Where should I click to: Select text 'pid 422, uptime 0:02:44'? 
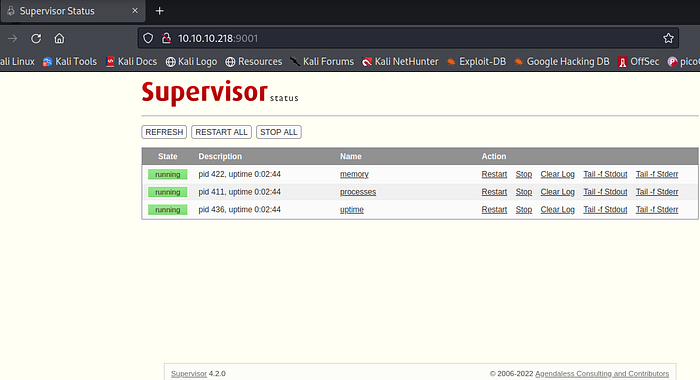[239, 174]
